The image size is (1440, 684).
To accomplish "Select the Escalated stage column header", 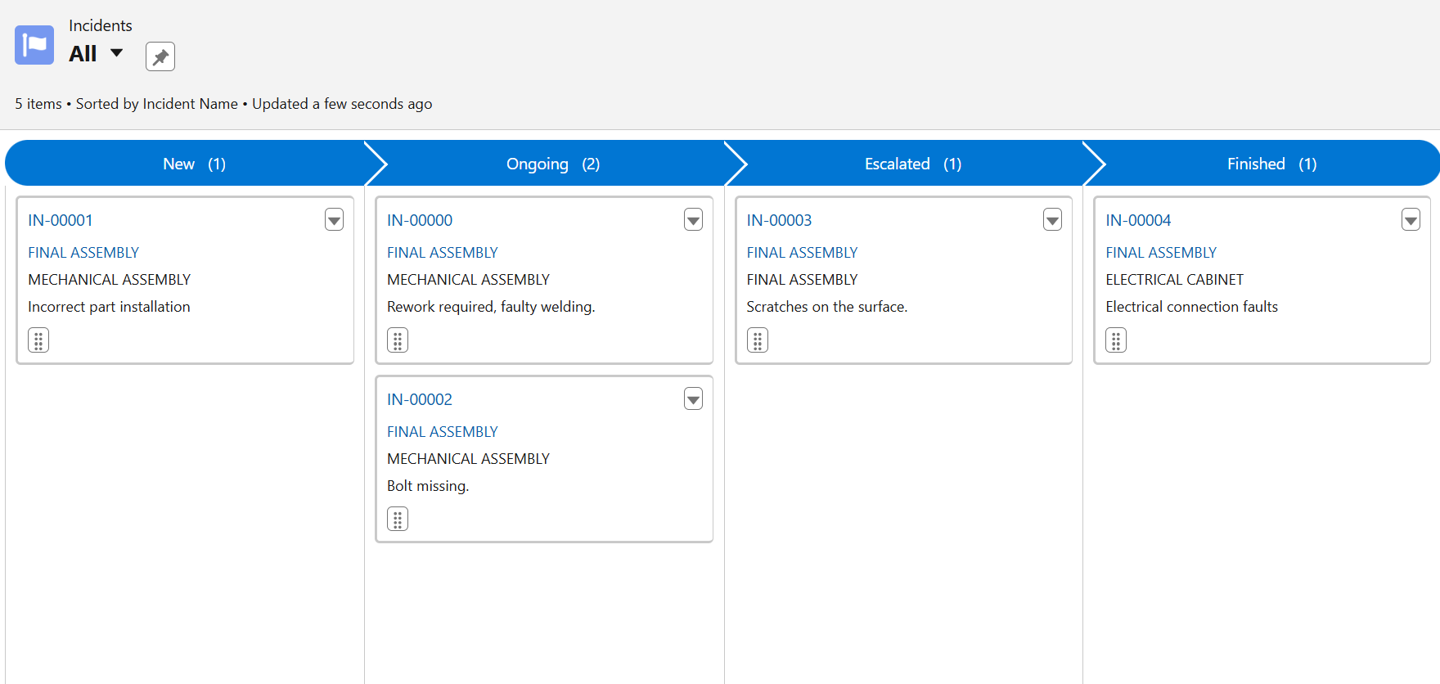I will point(911,164).
